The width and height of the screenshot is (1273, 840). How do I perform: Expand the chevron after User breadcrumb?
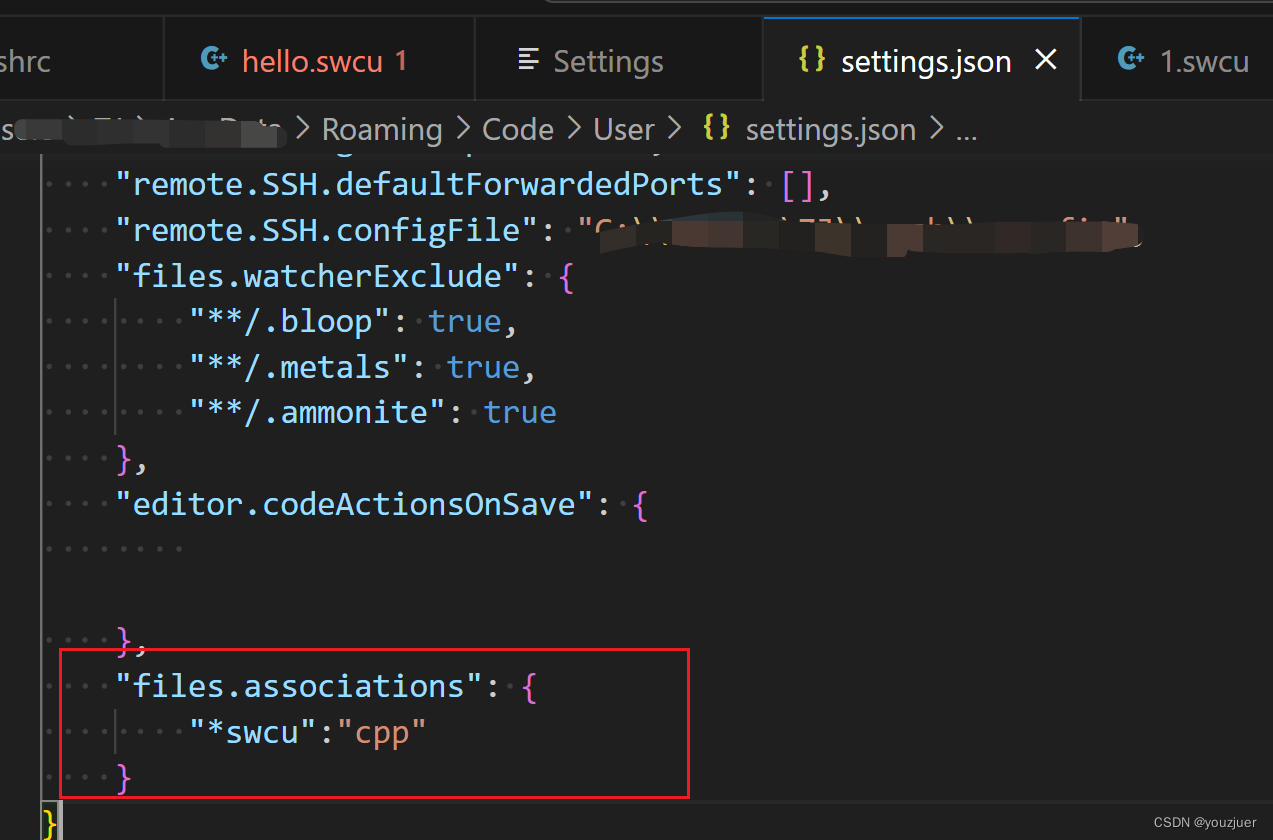pos(674,129)
